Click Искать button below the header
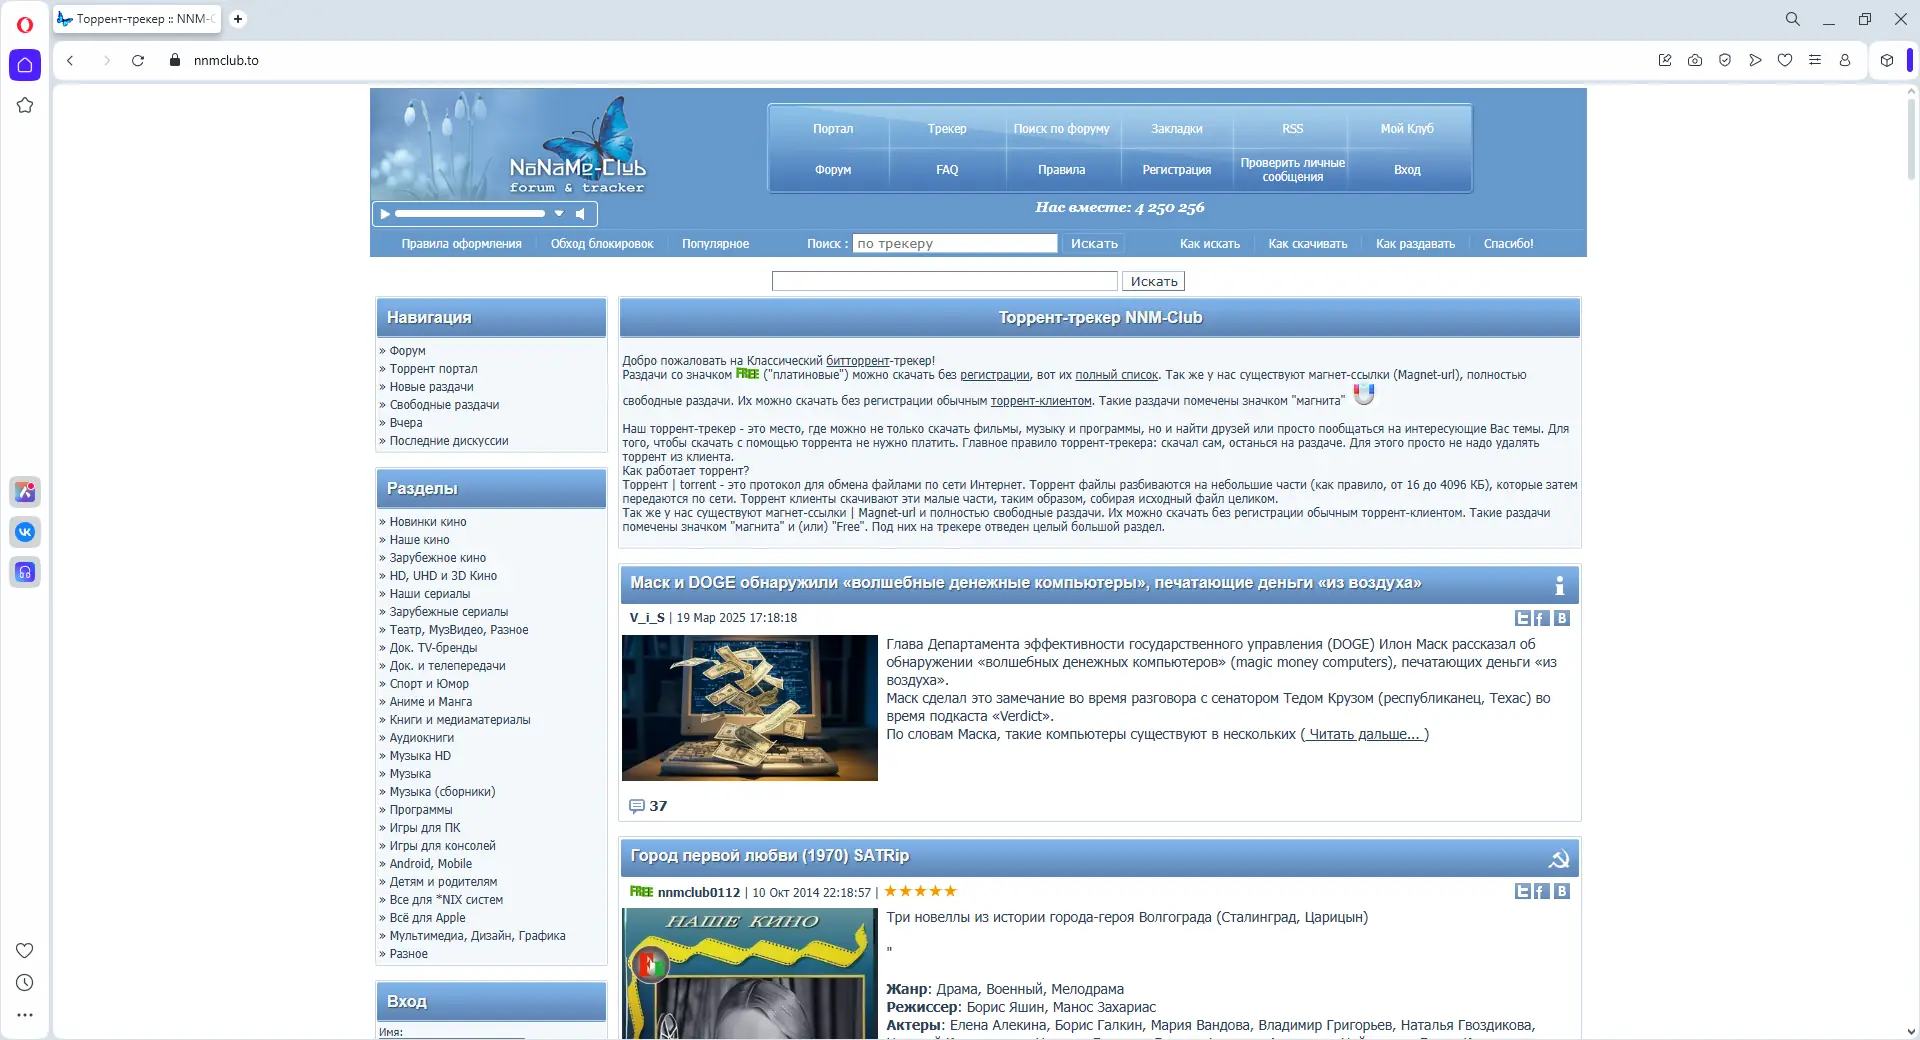 (x=1154, y=282)
